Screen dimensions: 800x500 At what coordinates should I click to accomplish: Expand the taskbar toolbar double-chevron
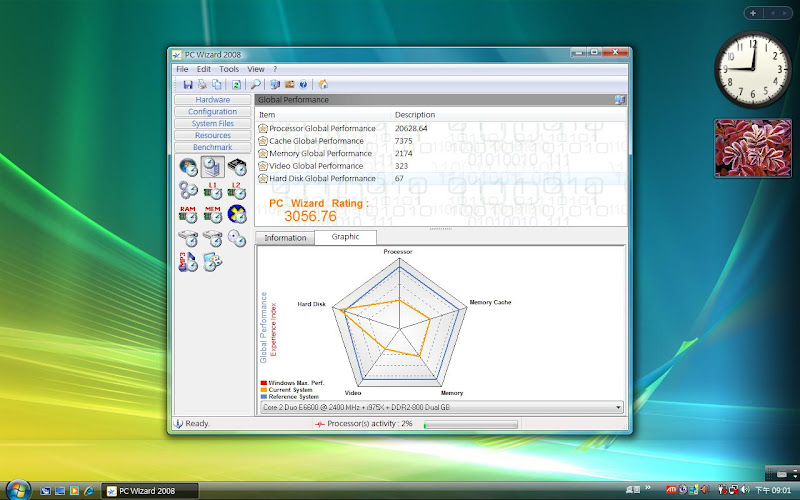tap(648, 488)
